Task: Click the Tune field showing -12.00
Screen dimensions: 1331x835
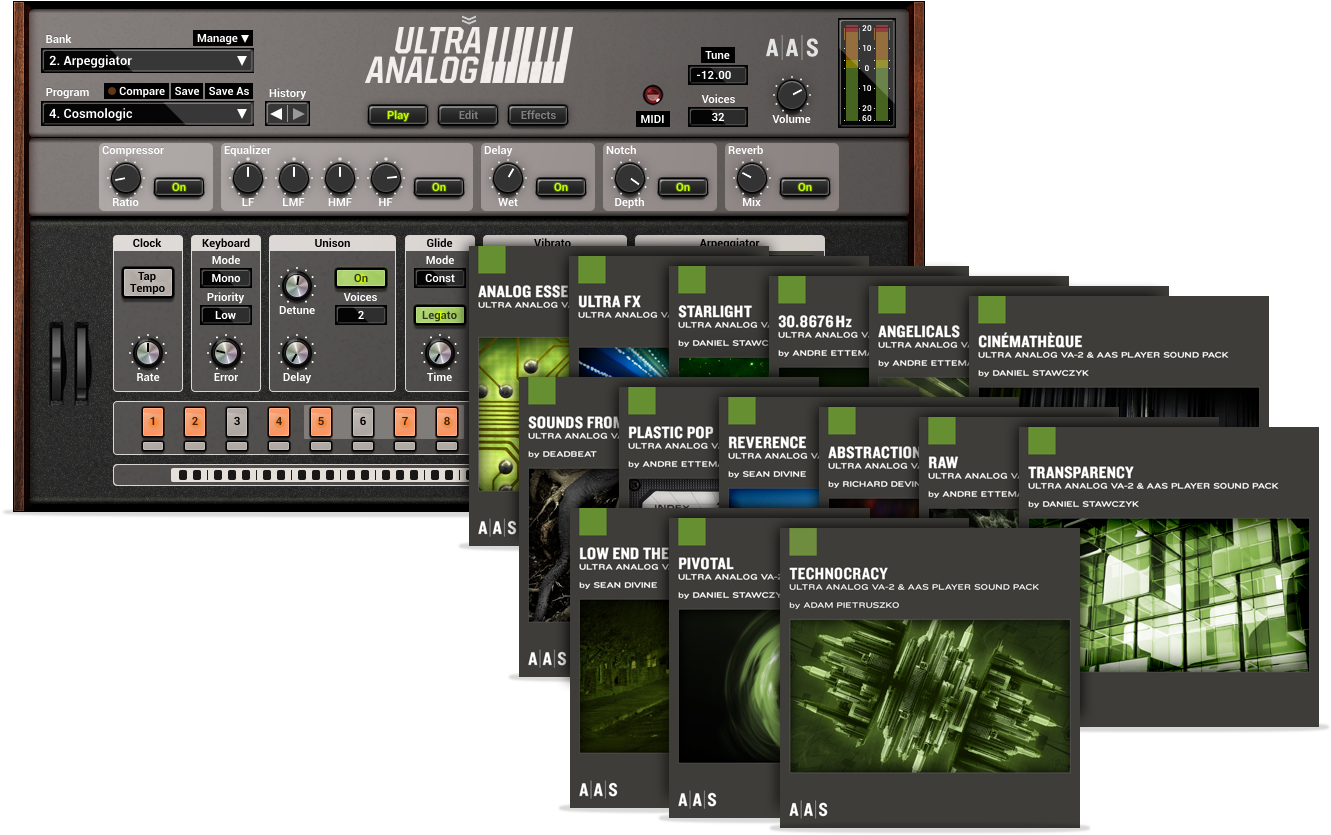Action: 716,75
